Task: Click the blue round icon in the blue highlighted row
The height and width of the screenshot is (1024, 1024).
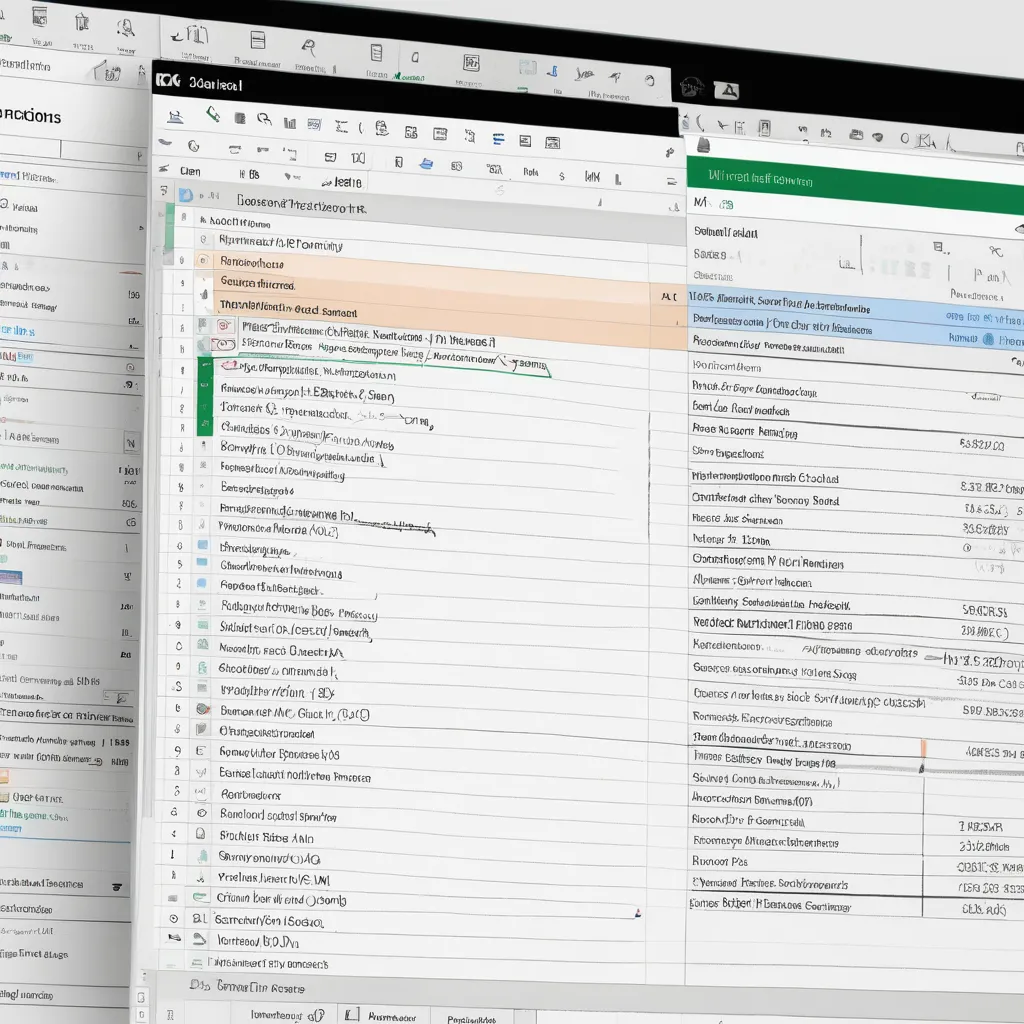Action: tap(989, 339)
